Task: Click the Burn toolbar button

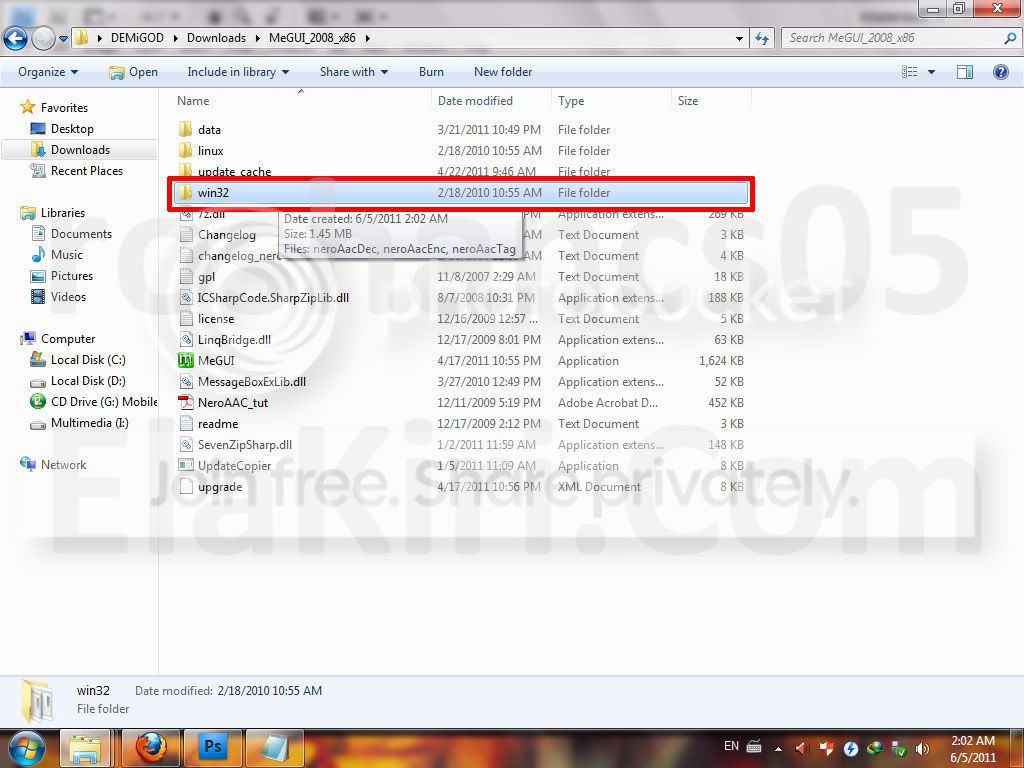Action: 431,72
